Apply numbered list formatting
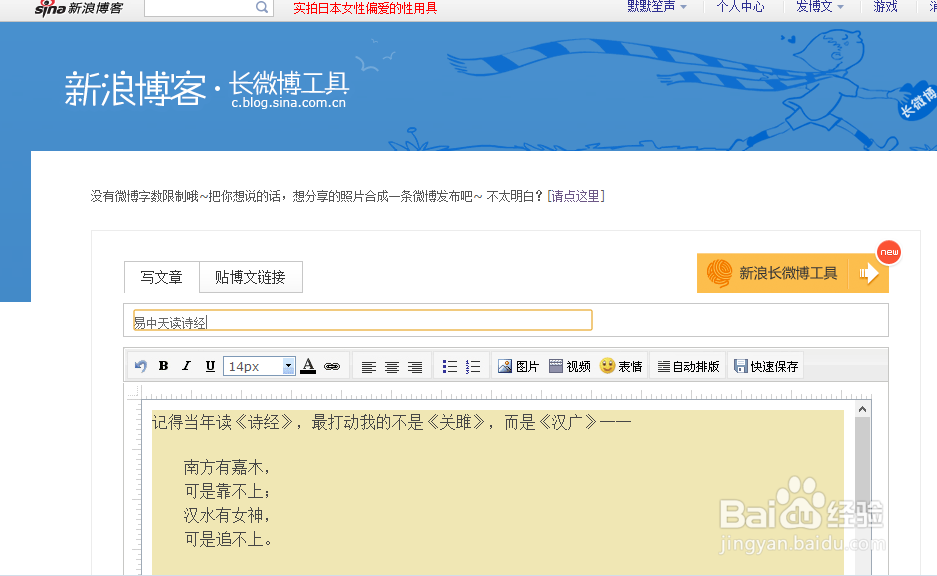 (473, 367)
